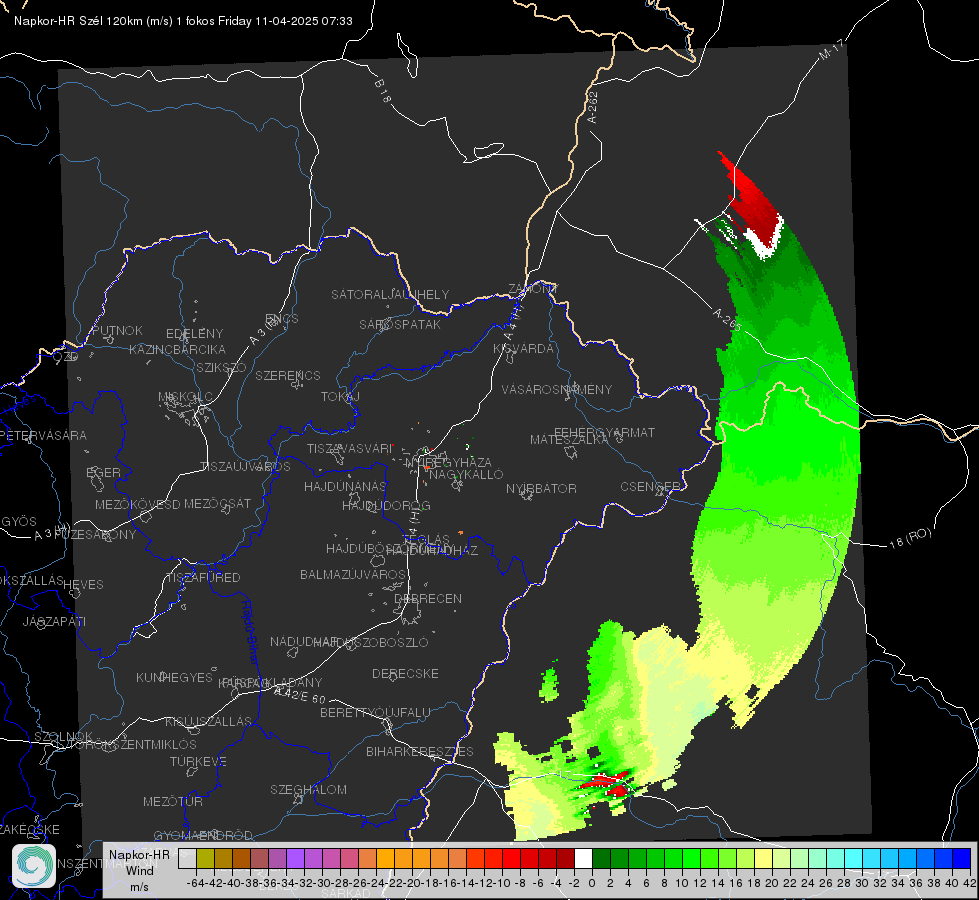Viewport: 979px width, 900px height.
Task: Click the MATESZALKA town label
Action: click(569, 440)
